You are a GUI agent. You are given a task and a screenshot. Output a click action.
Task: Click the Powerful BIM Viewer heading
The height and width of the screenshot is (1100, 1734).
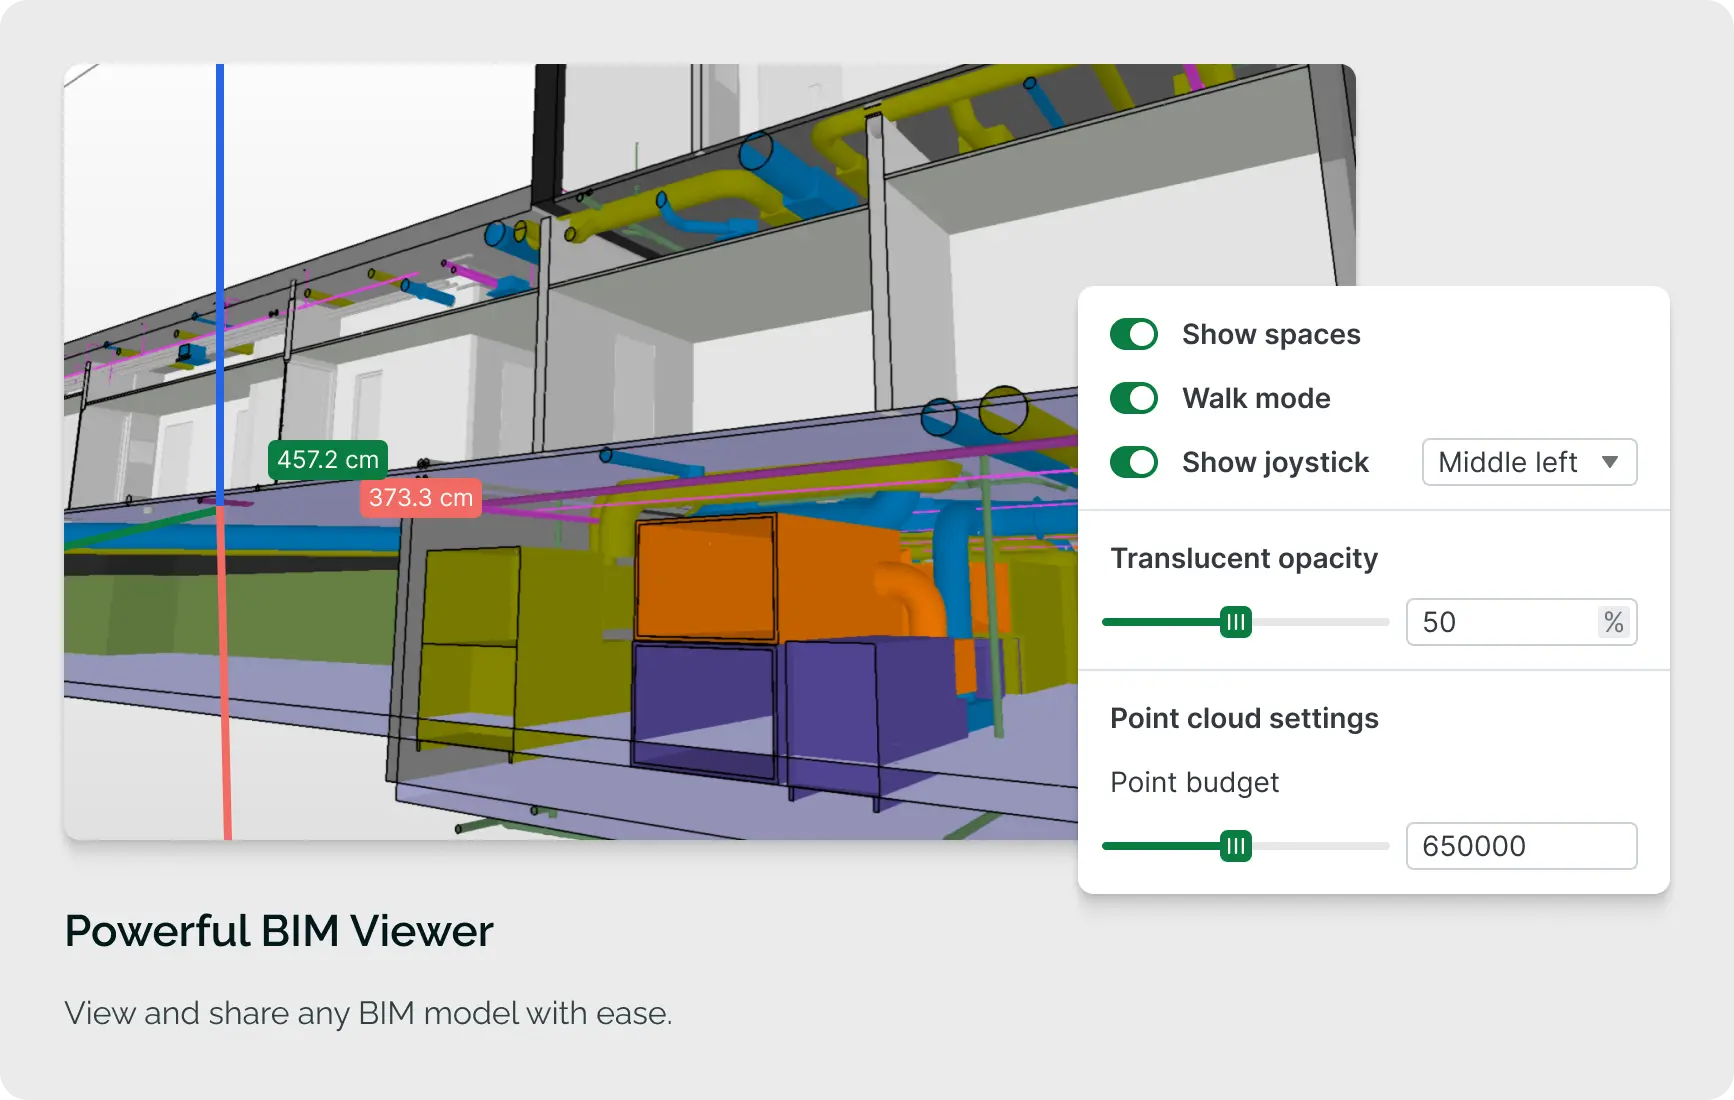pyautogui.click(x=278, y=930)
